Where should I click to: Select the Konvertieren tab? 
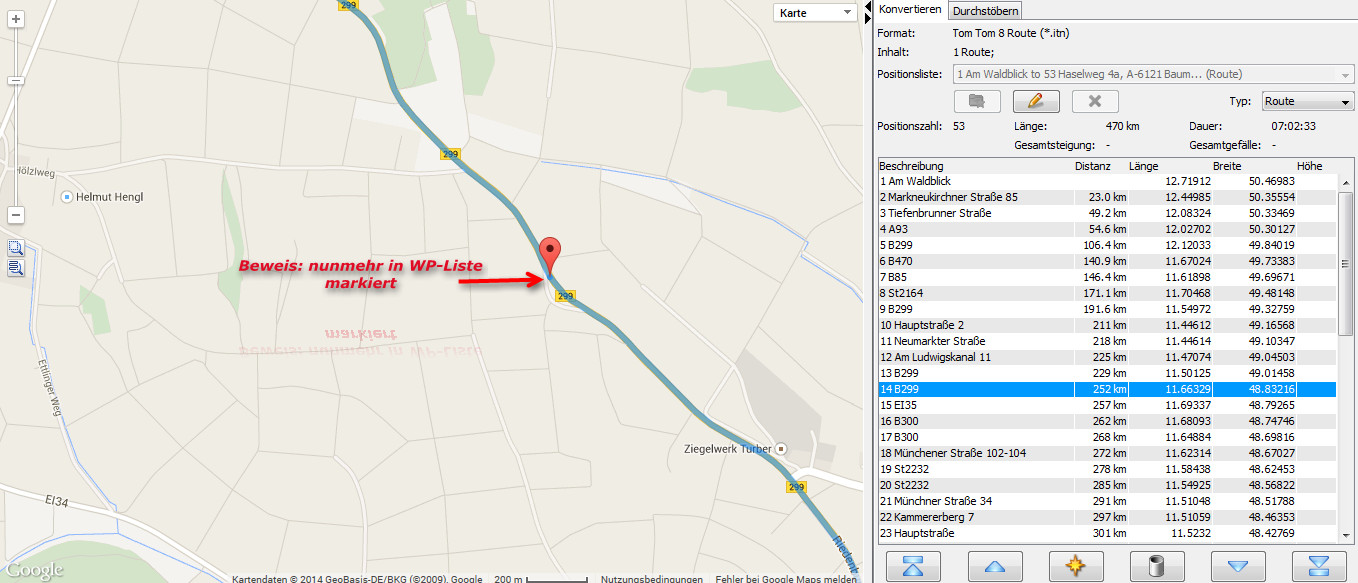pyautogui.click(x=910, y=10)
